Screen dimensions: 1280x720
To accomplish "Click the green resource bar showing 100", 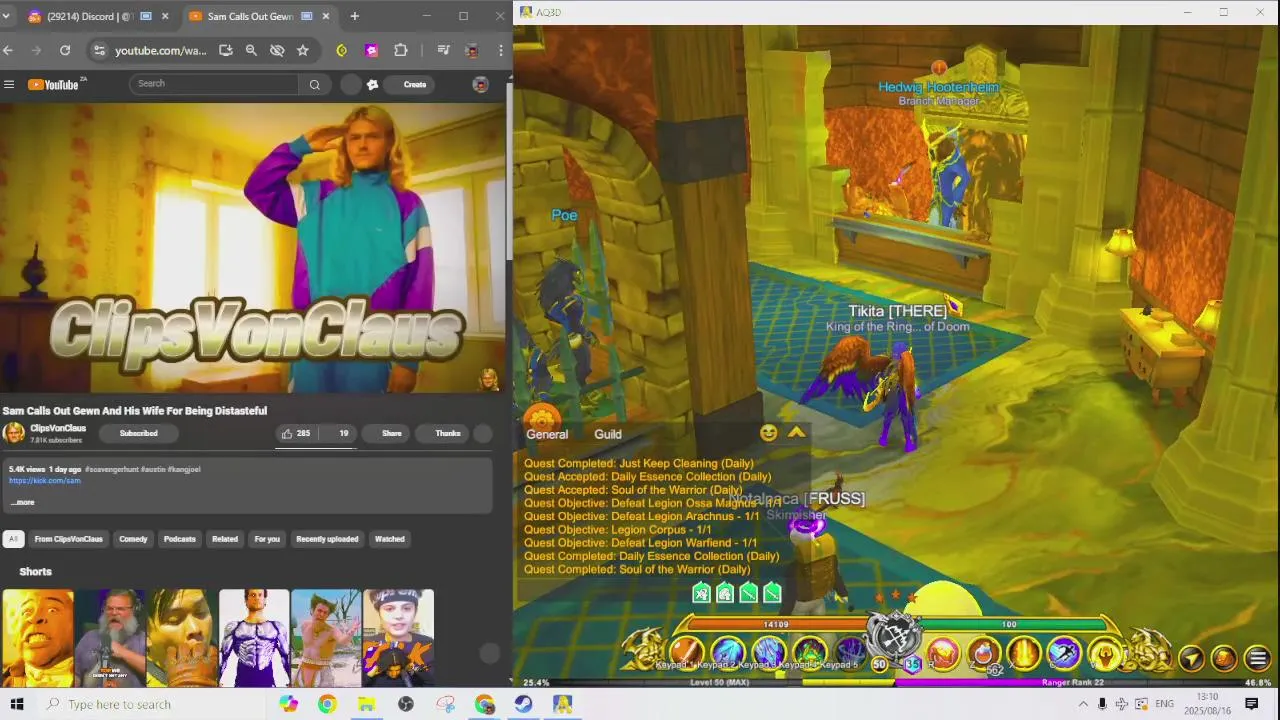I will (x=1010, y=624).
